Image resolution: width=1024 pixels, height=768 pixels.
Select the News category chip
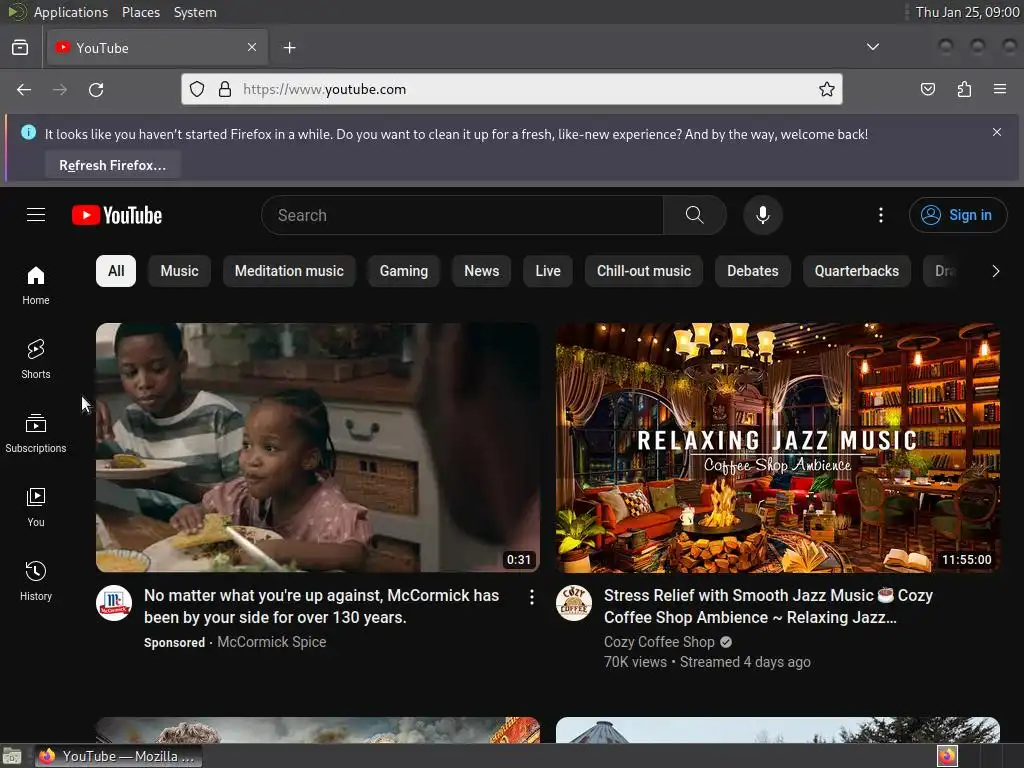click(482, 271)
